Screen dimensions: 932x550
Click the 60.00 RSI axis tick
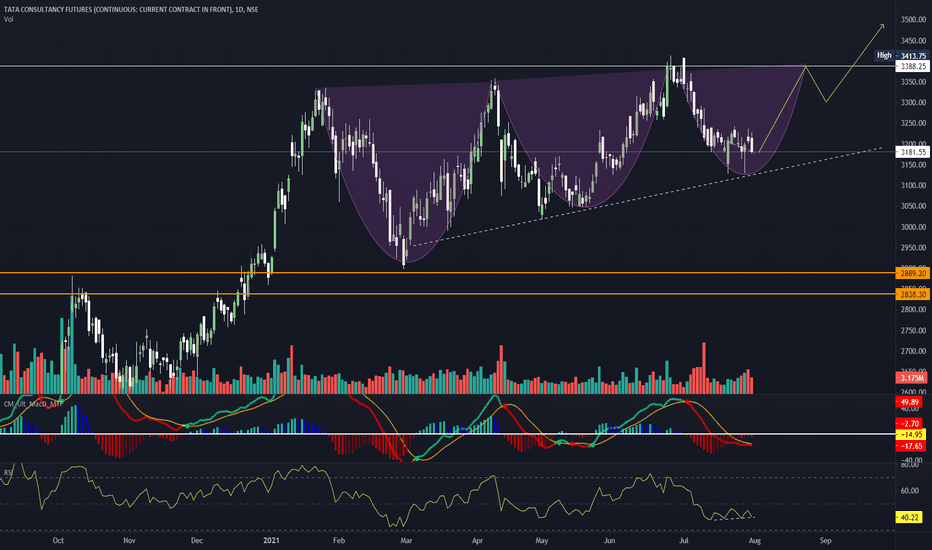[x=910, y=491]
